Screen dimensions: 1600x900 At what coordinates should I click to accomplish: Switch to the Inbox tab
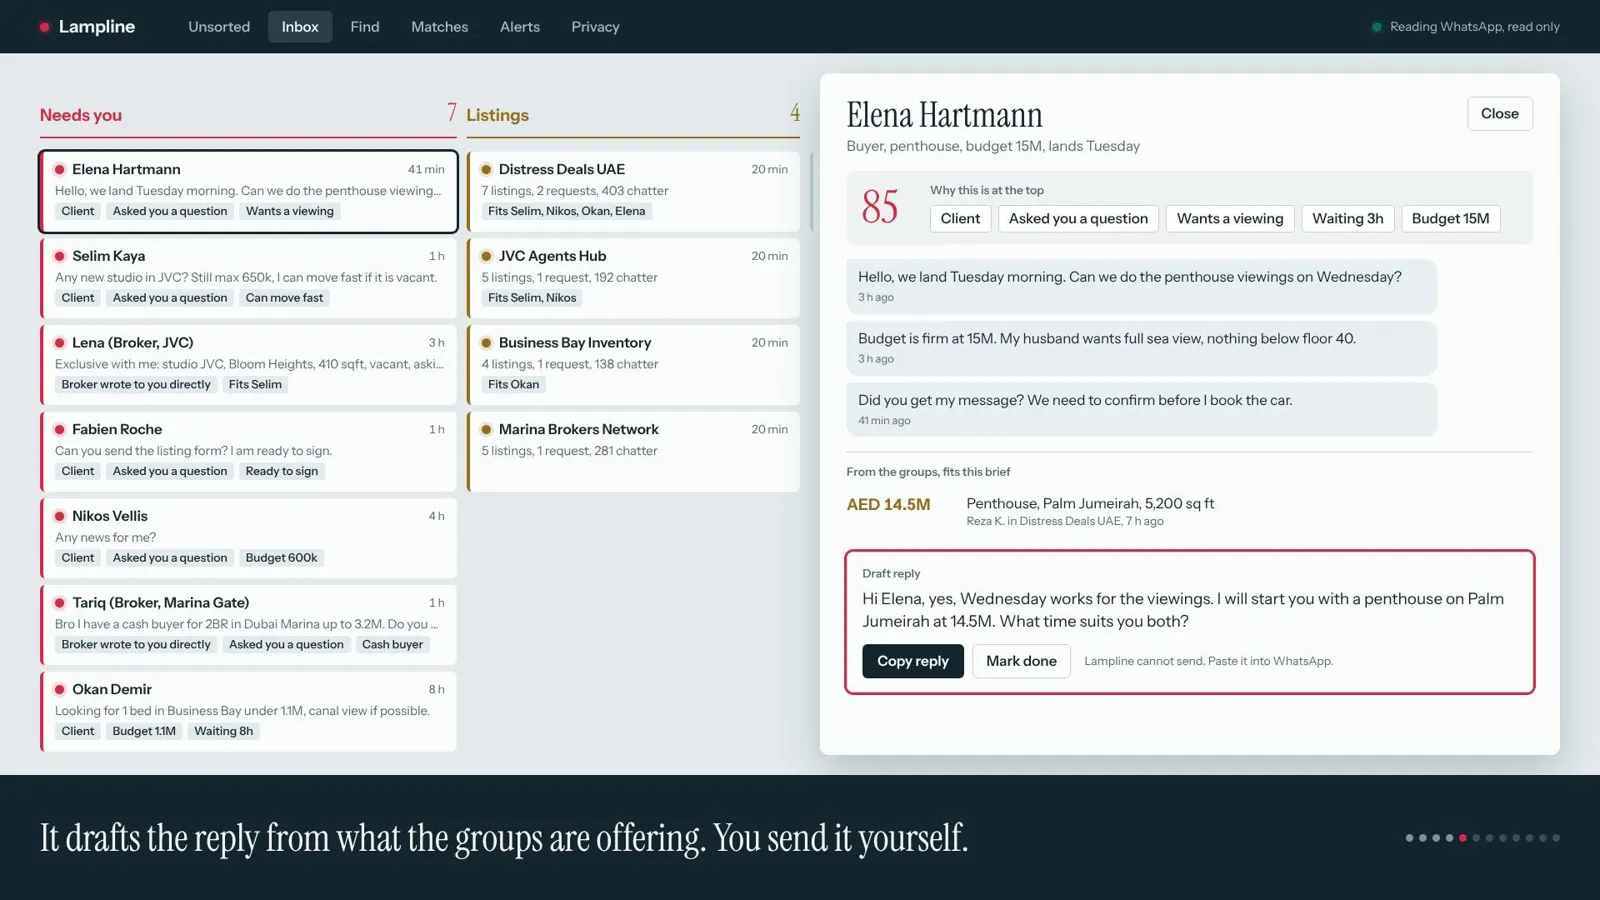point(300,27)
